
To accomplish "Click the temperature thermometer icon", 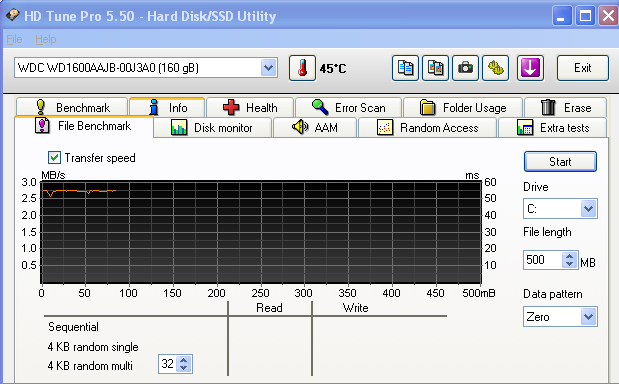I will 302,68.
